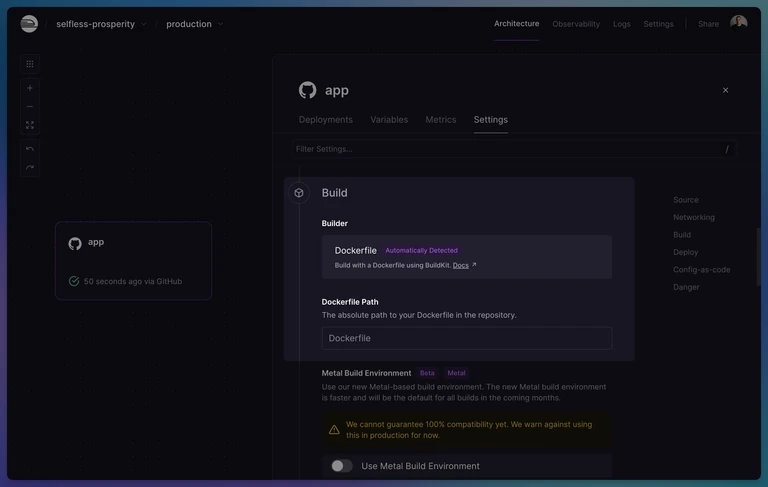Switch to the Variables tab

[x=389, y=120]
